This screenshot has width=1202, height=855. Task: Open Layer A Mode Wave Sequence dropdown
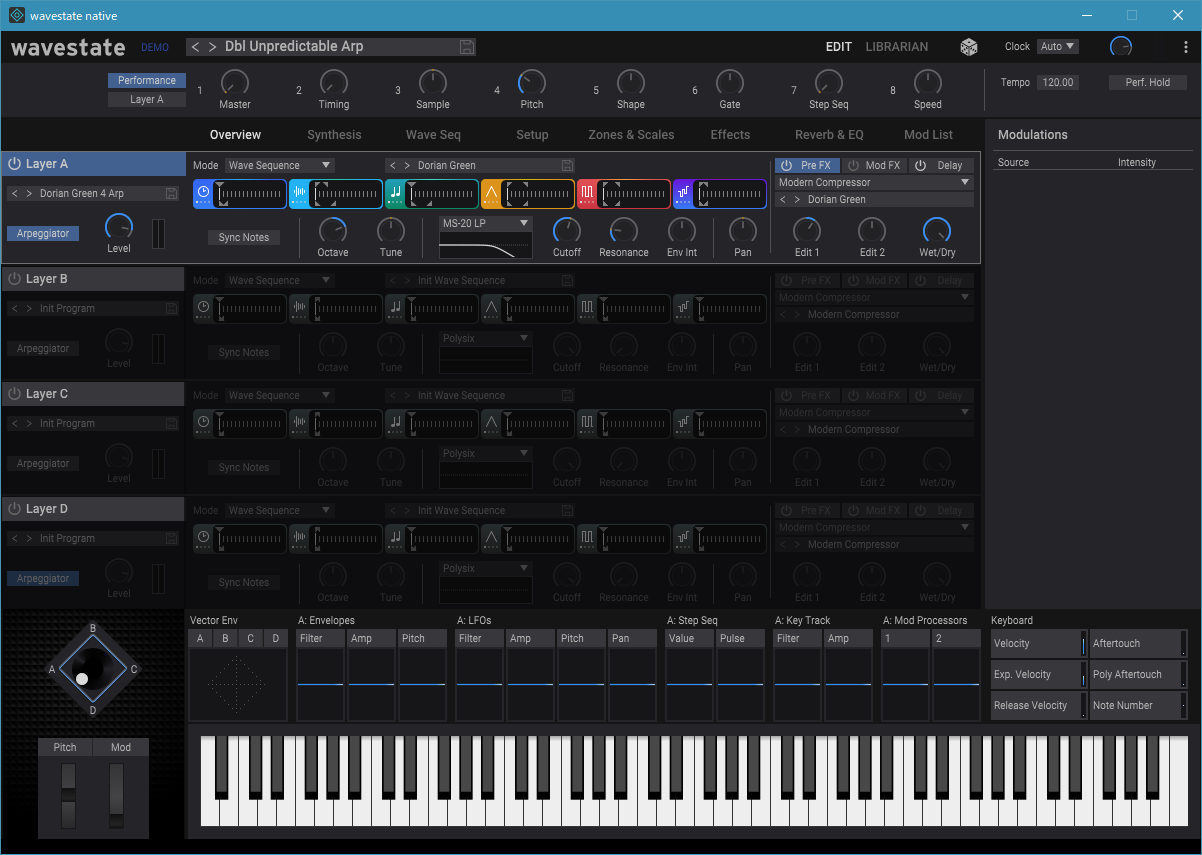[279, 166]
